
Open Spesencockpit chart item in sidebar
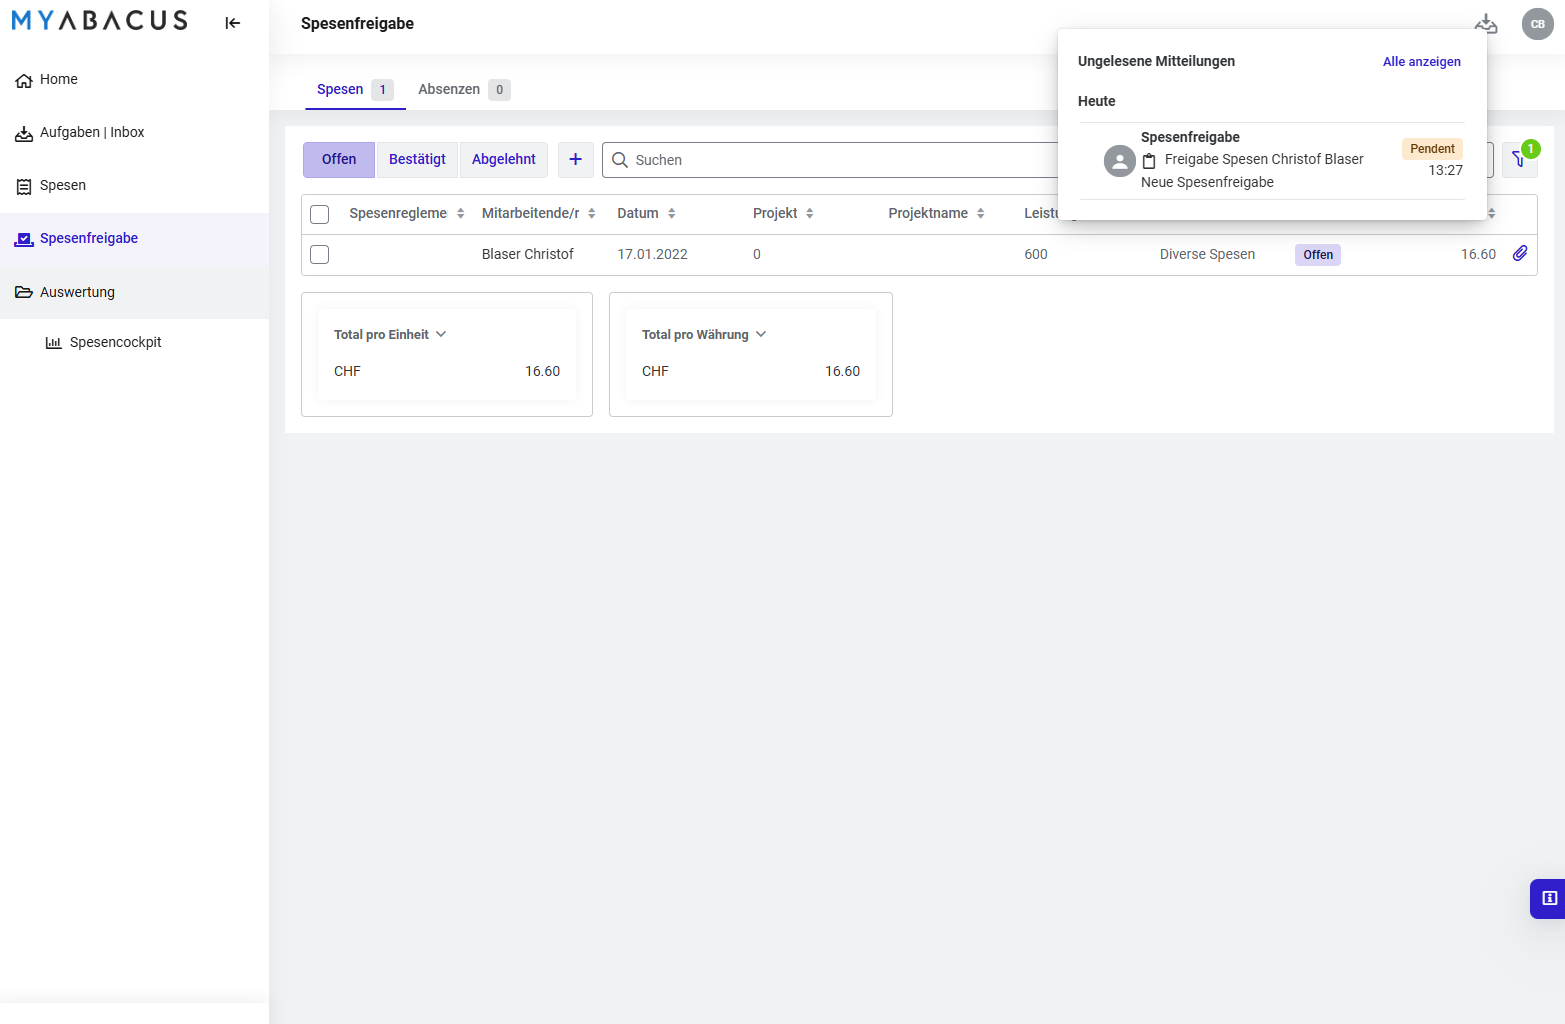coord(115,342)
